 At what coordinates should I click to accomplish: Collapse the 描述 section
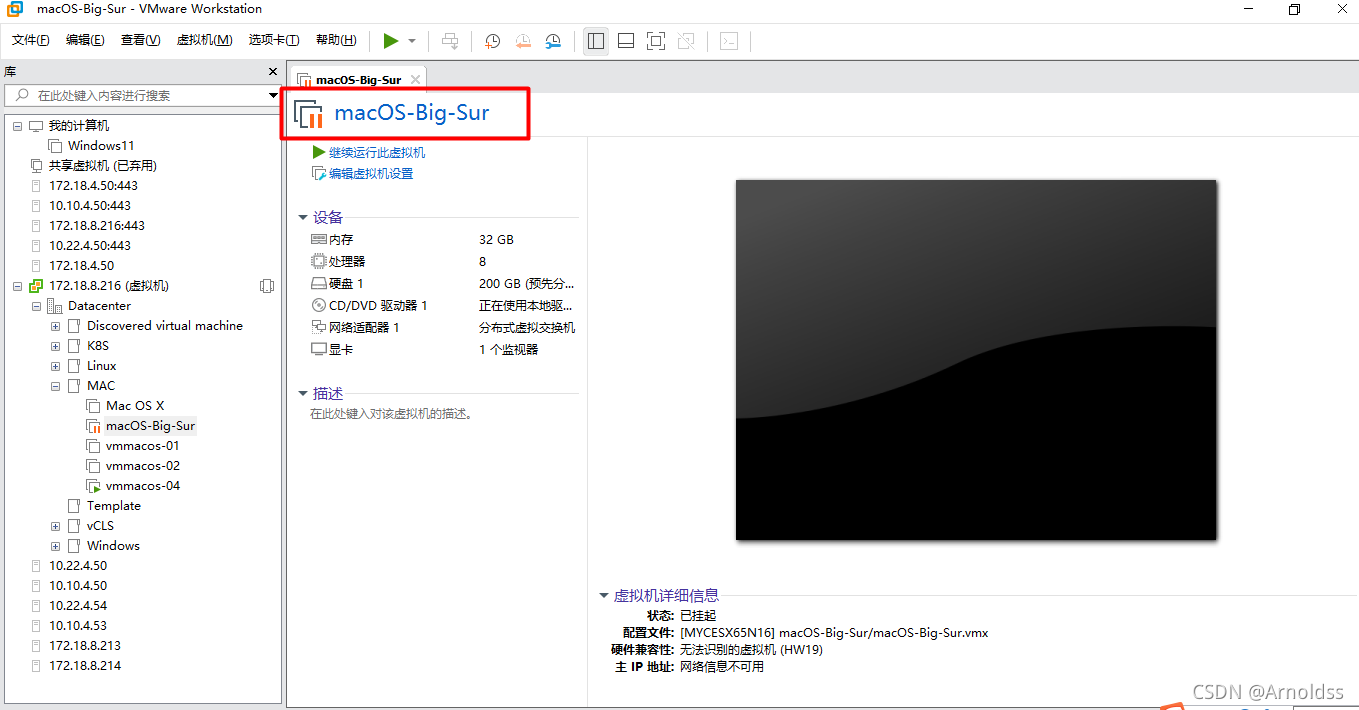303,394
